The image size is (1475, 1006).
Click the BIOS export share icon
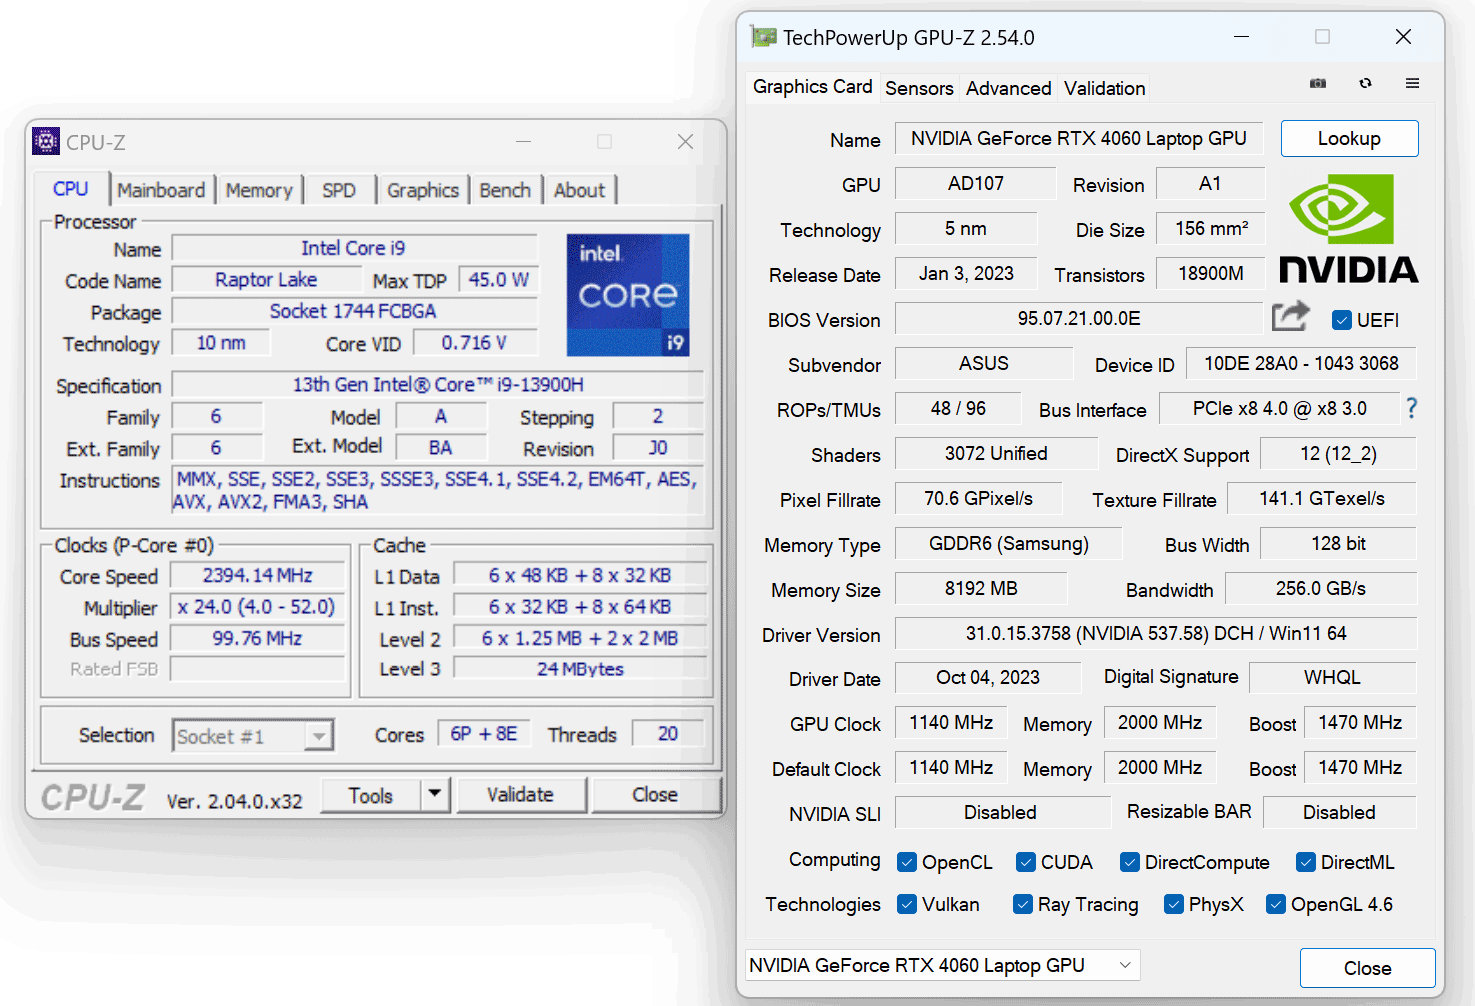(1290, 316)
